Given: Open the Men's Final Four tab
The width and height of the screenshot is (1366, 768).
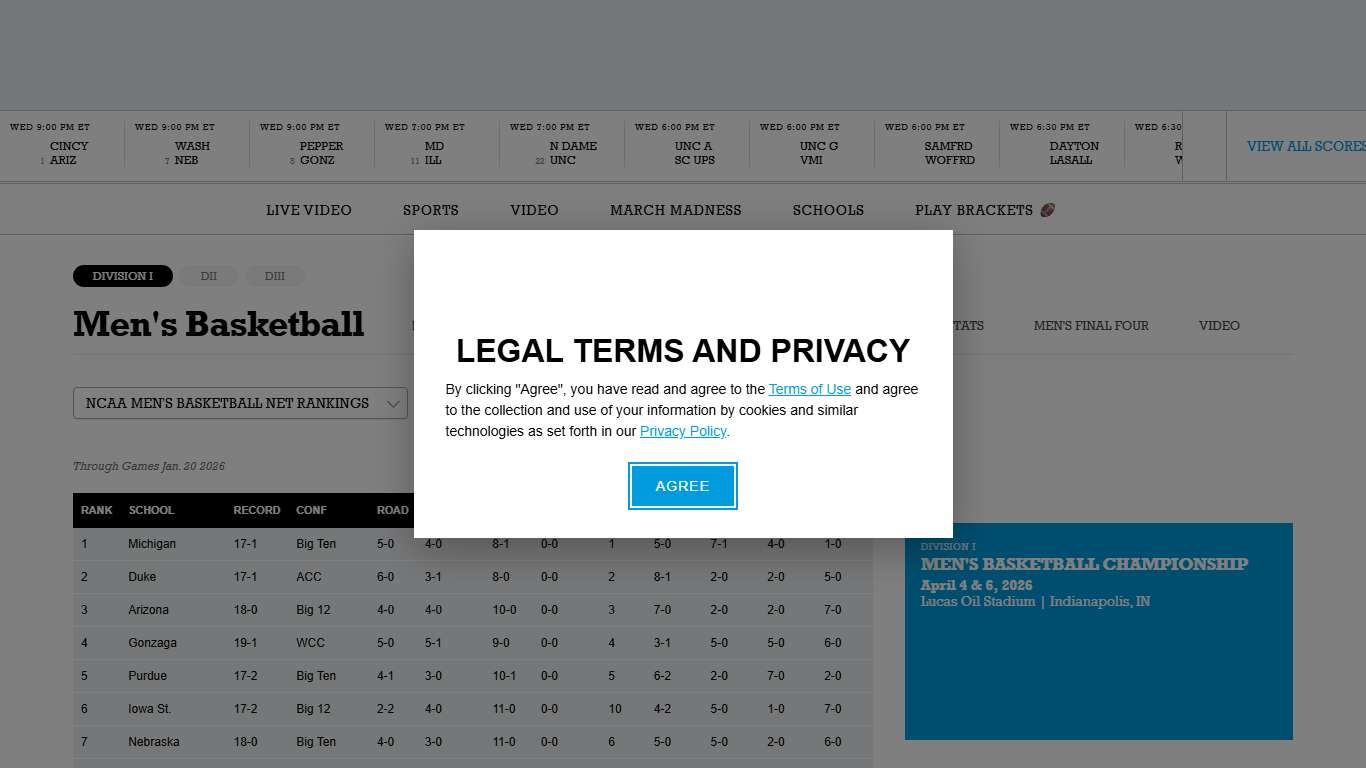Looking at the screenshot, I should 1090,326.
